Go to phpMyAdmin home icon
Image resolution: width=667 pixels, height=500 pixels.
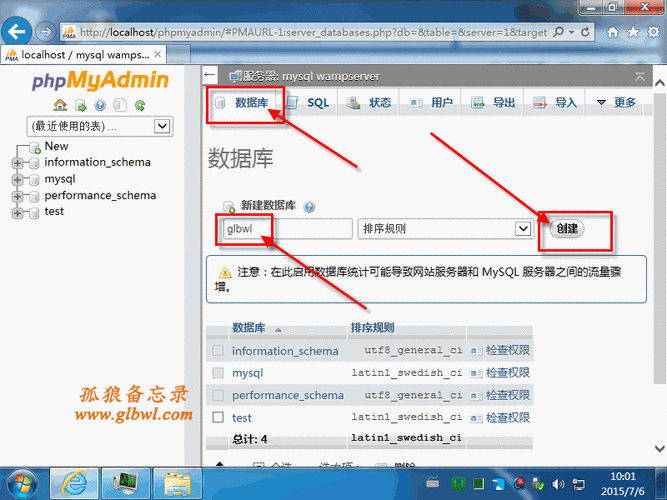[60, 105]
